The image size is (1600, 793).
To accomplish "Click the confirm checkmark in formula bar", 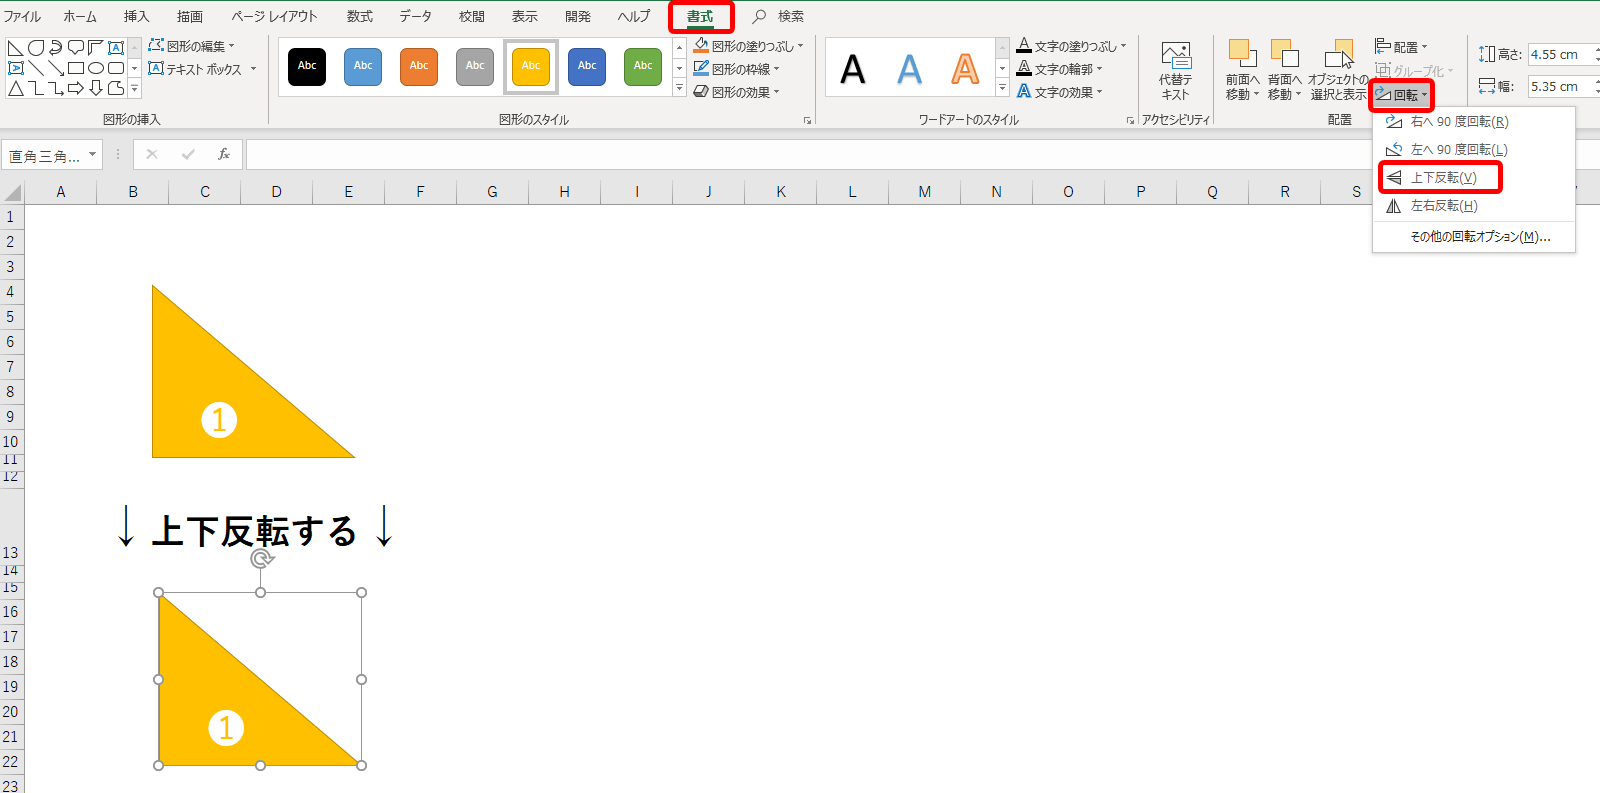I will 188,154.
